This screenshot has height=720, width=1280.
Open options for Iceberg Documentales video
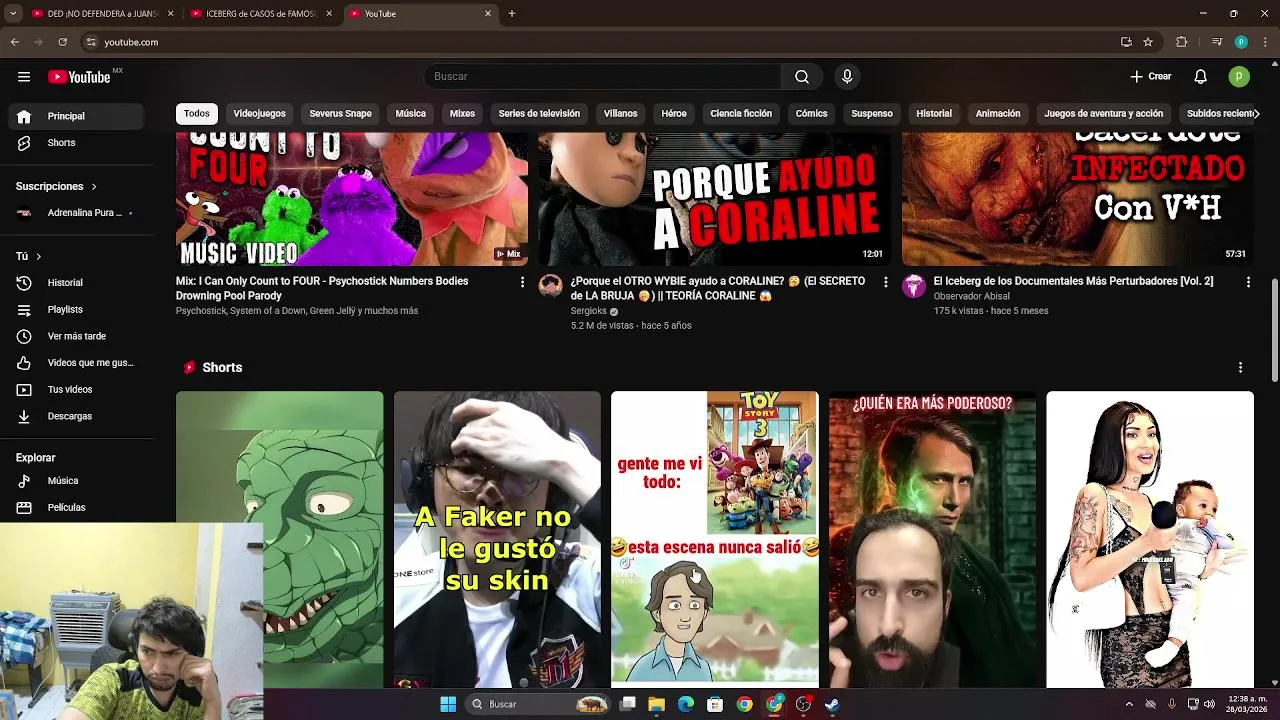coord(1248,283)
